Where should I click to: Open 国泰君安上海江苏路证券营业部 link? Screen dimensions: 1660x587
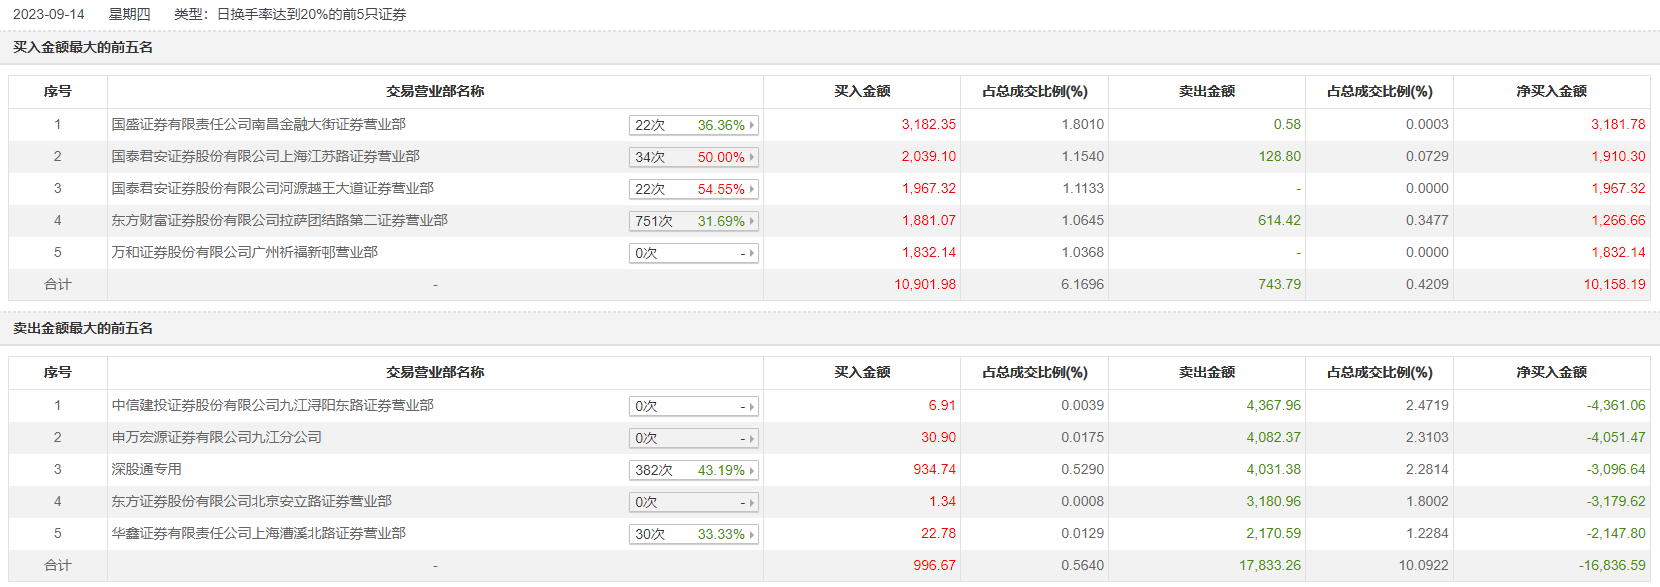pos(265,156)
